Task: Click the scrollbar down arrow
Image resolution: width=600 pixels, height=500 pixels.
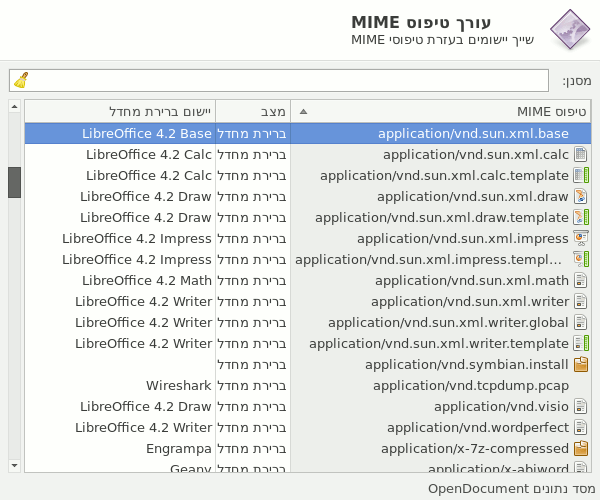Action: pos(14,465)
